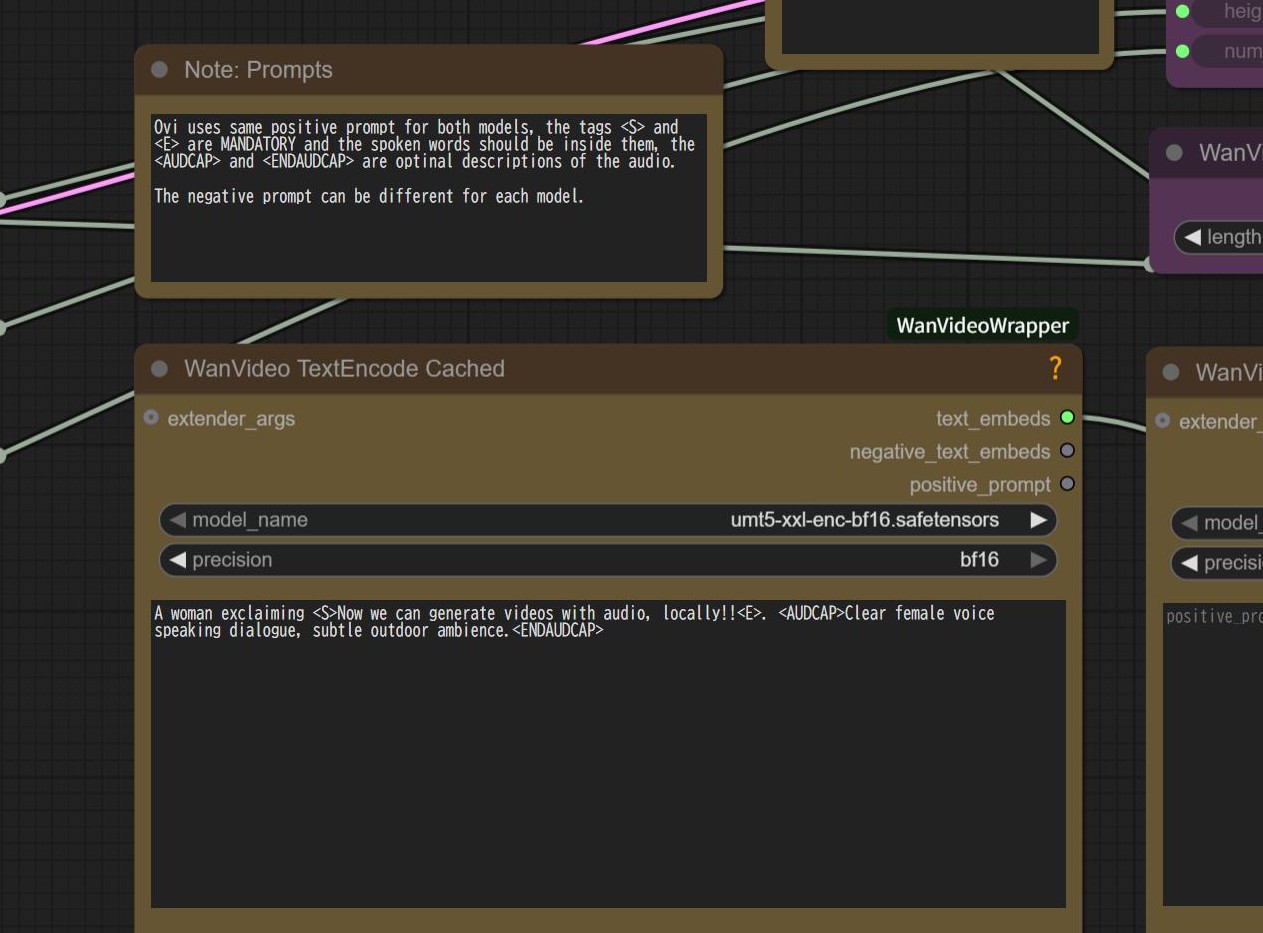Select next model_name with right arrow
The height and width of the screenshot is (933, 1263).
point(1038,520)
